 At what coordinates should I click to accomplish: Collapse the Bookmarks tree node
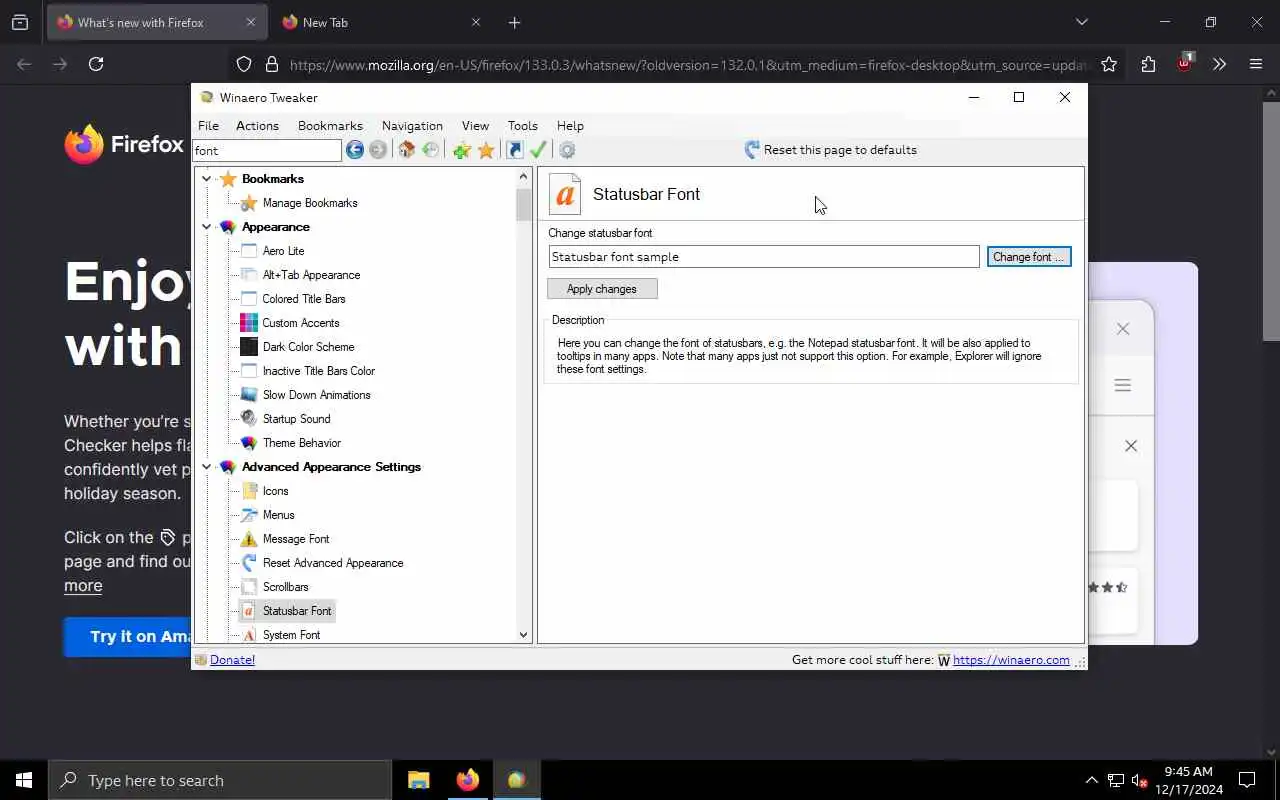pyautogui.click(x=207, y=179)
